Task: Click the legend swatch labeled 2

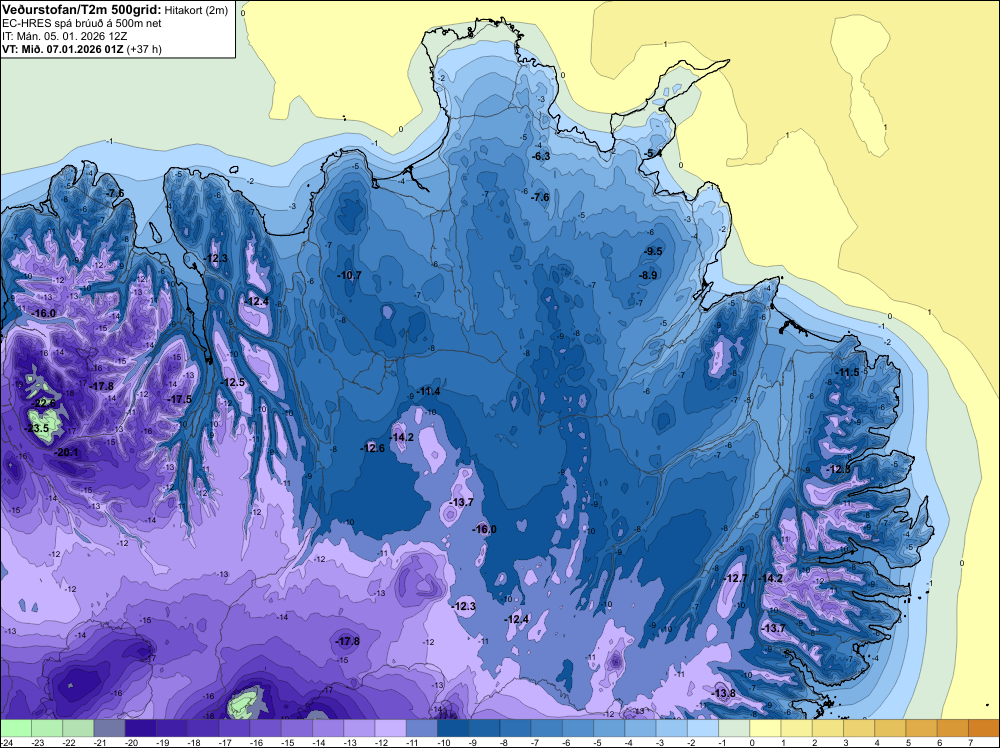Action: 828,728
